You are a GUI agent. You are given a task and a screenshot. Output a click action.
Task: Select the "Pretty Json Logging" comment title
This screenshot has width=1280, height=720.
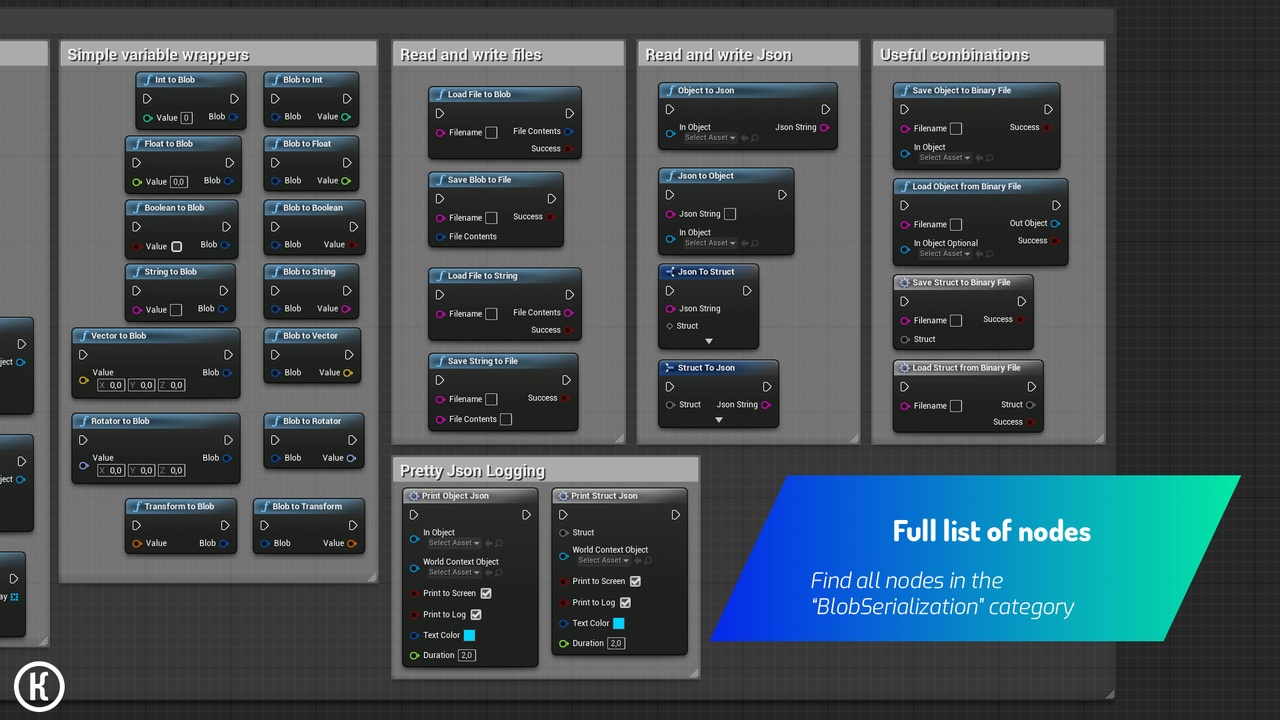pos(473,471)
